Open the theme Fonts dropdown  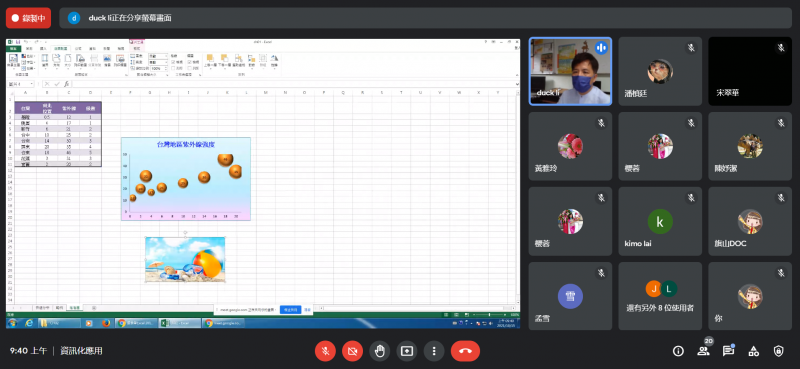point(28,62)
